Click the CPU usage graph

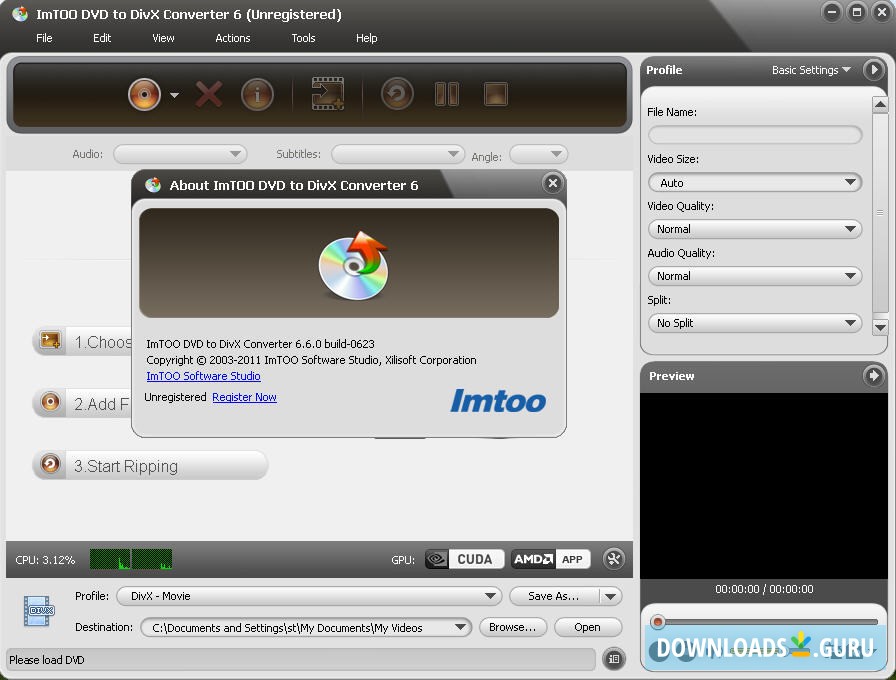point(131,559)
